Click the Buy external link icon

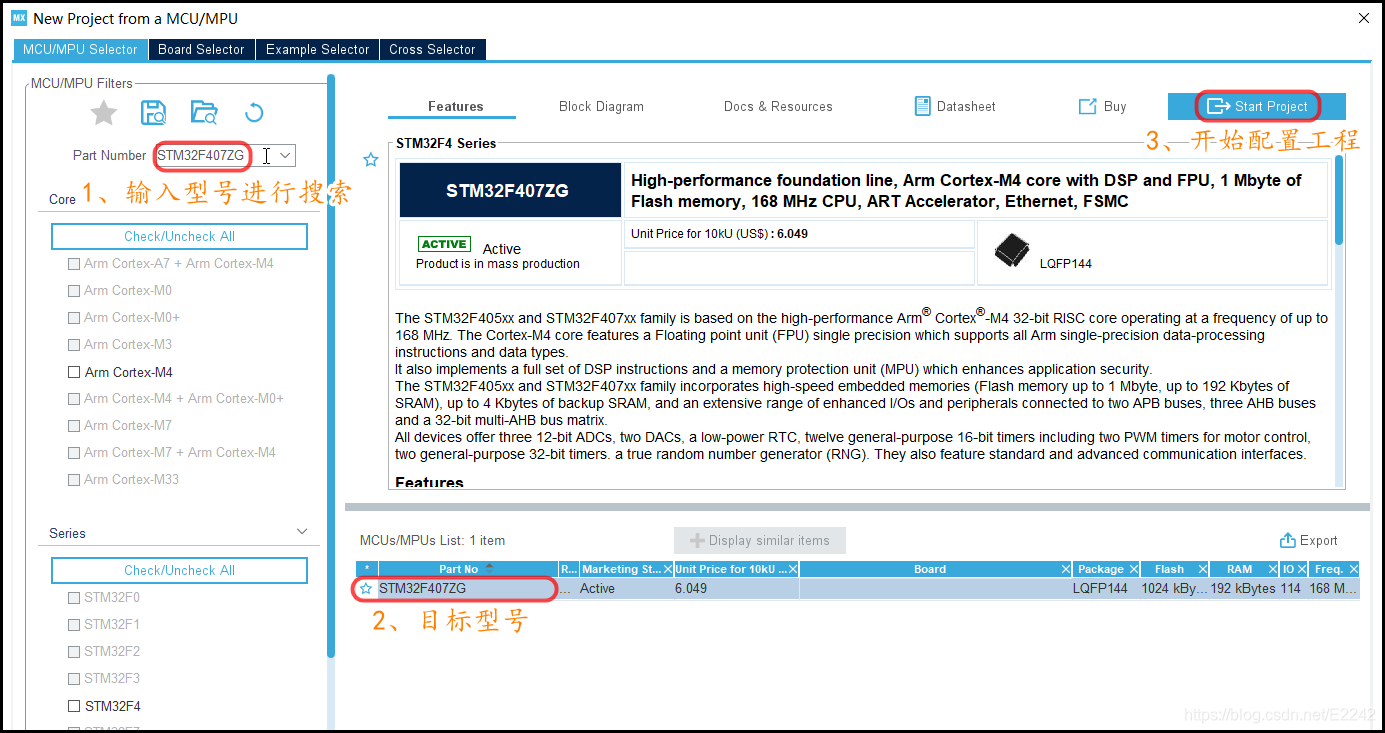[x=1087, y=106]
